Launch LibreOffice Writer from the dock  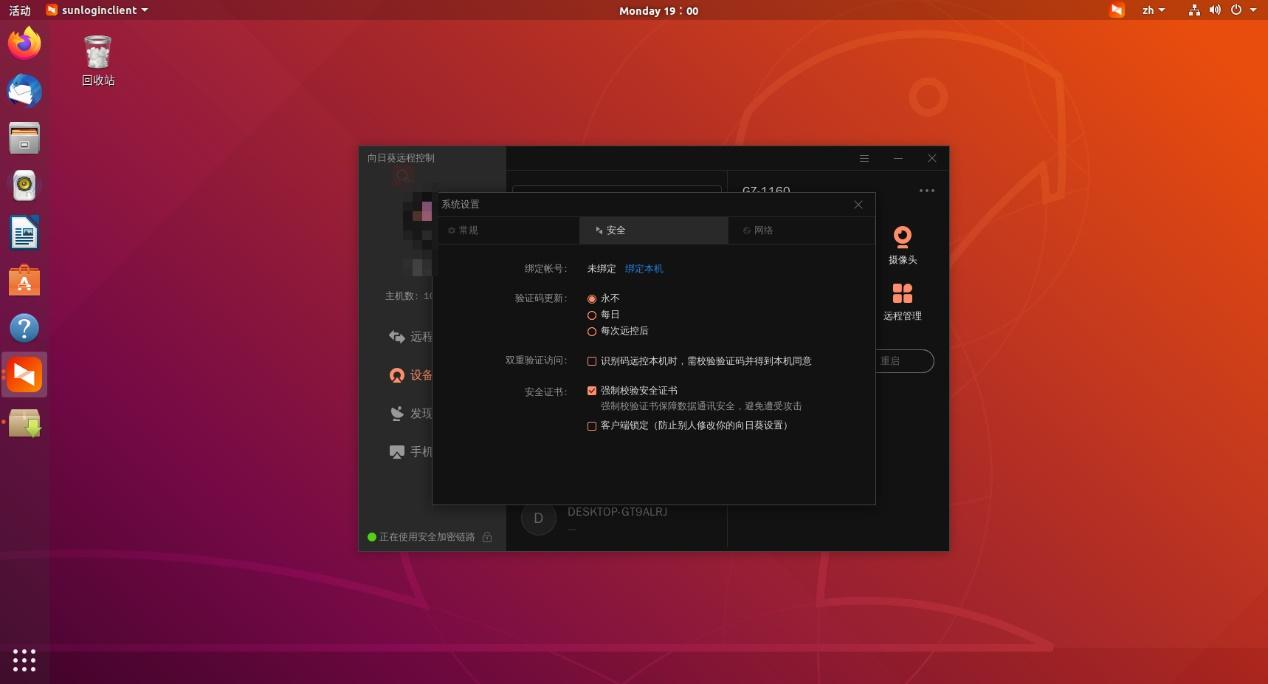24,233
